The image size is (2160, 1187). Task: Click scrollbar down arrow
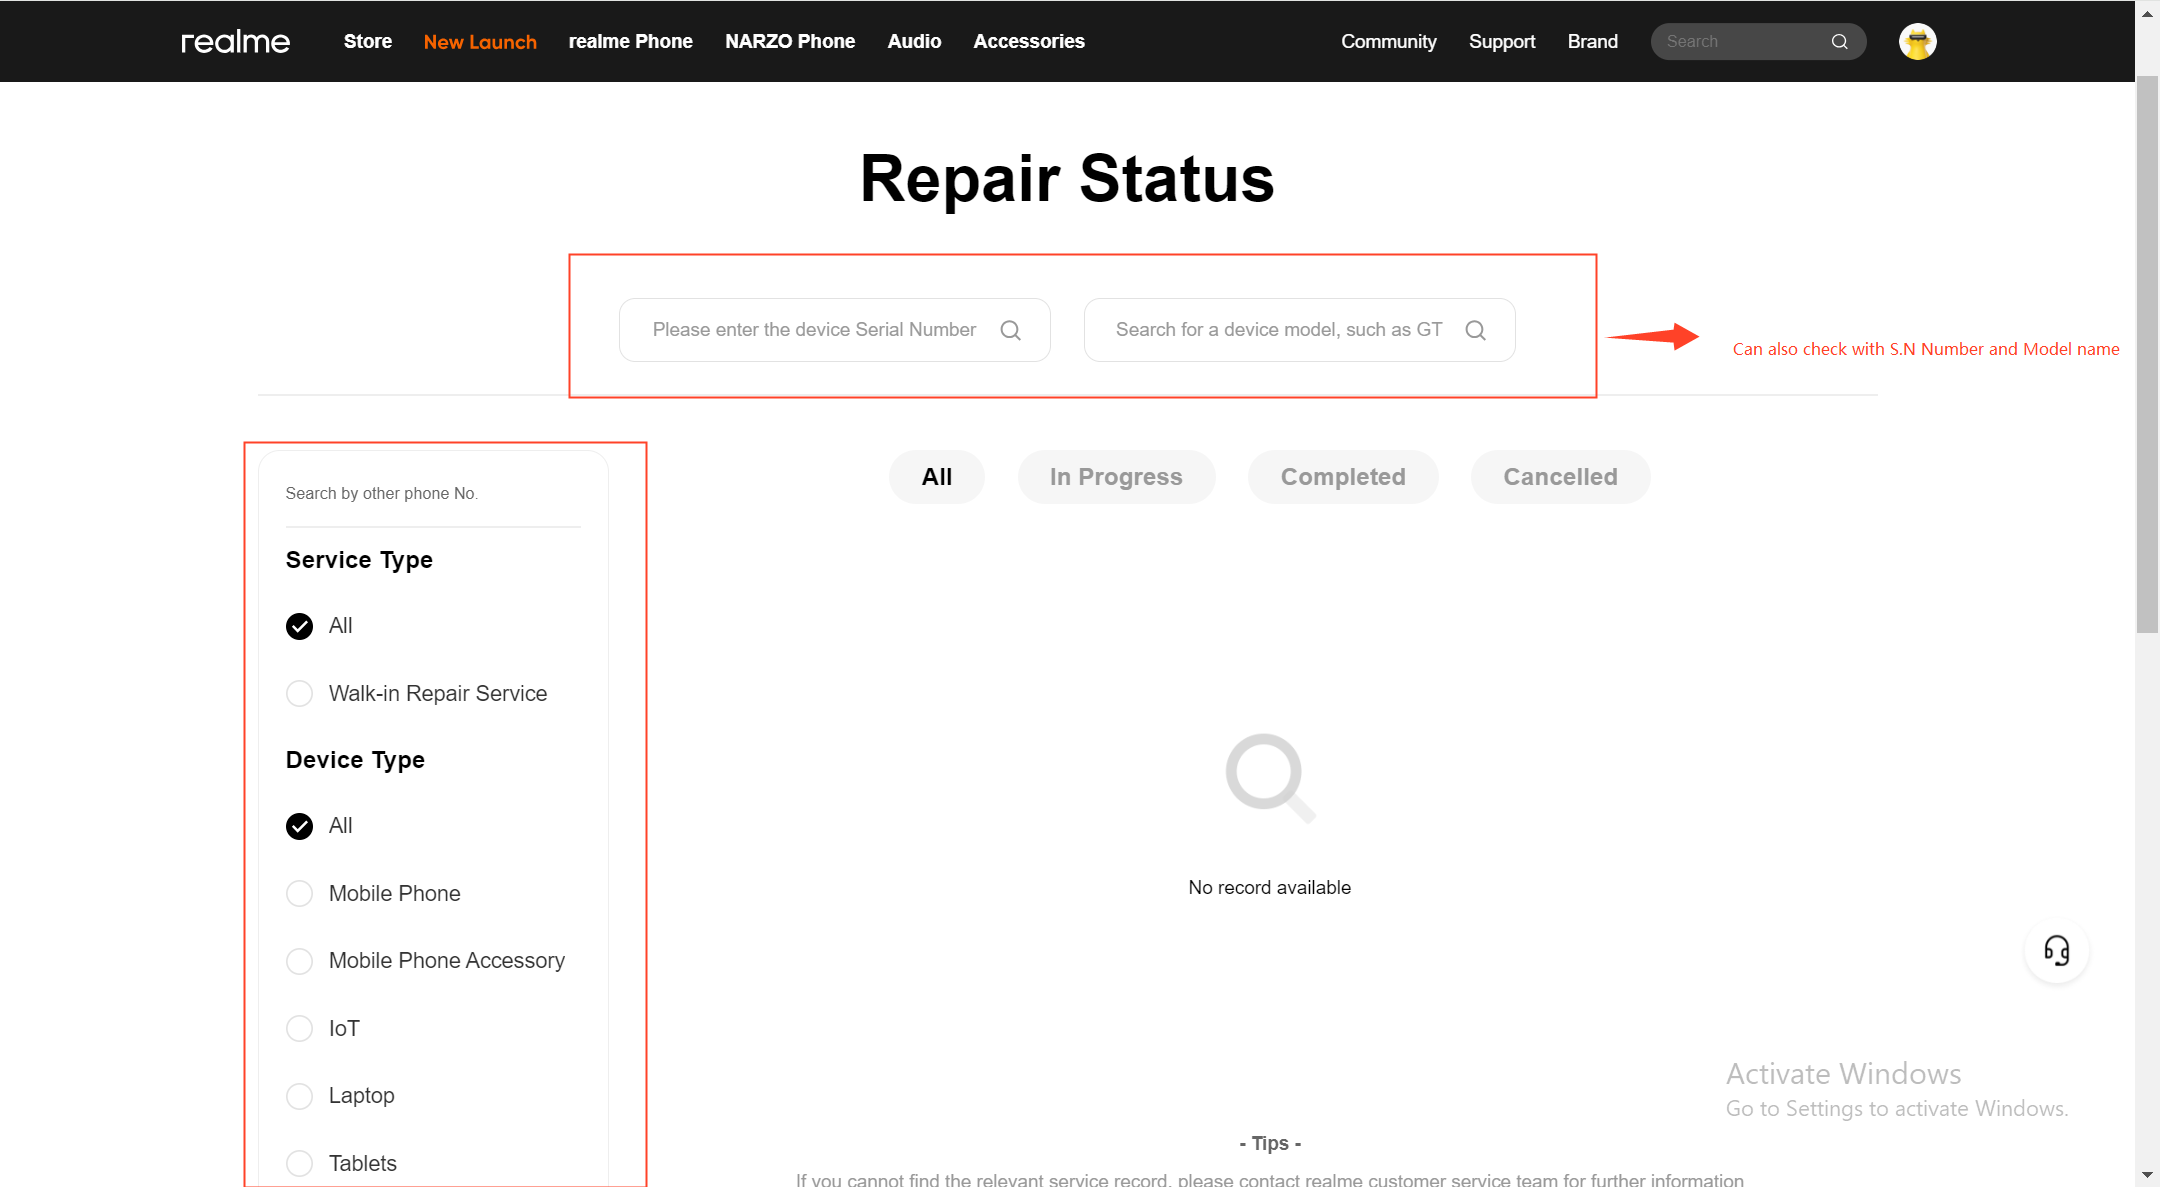2147,1174
